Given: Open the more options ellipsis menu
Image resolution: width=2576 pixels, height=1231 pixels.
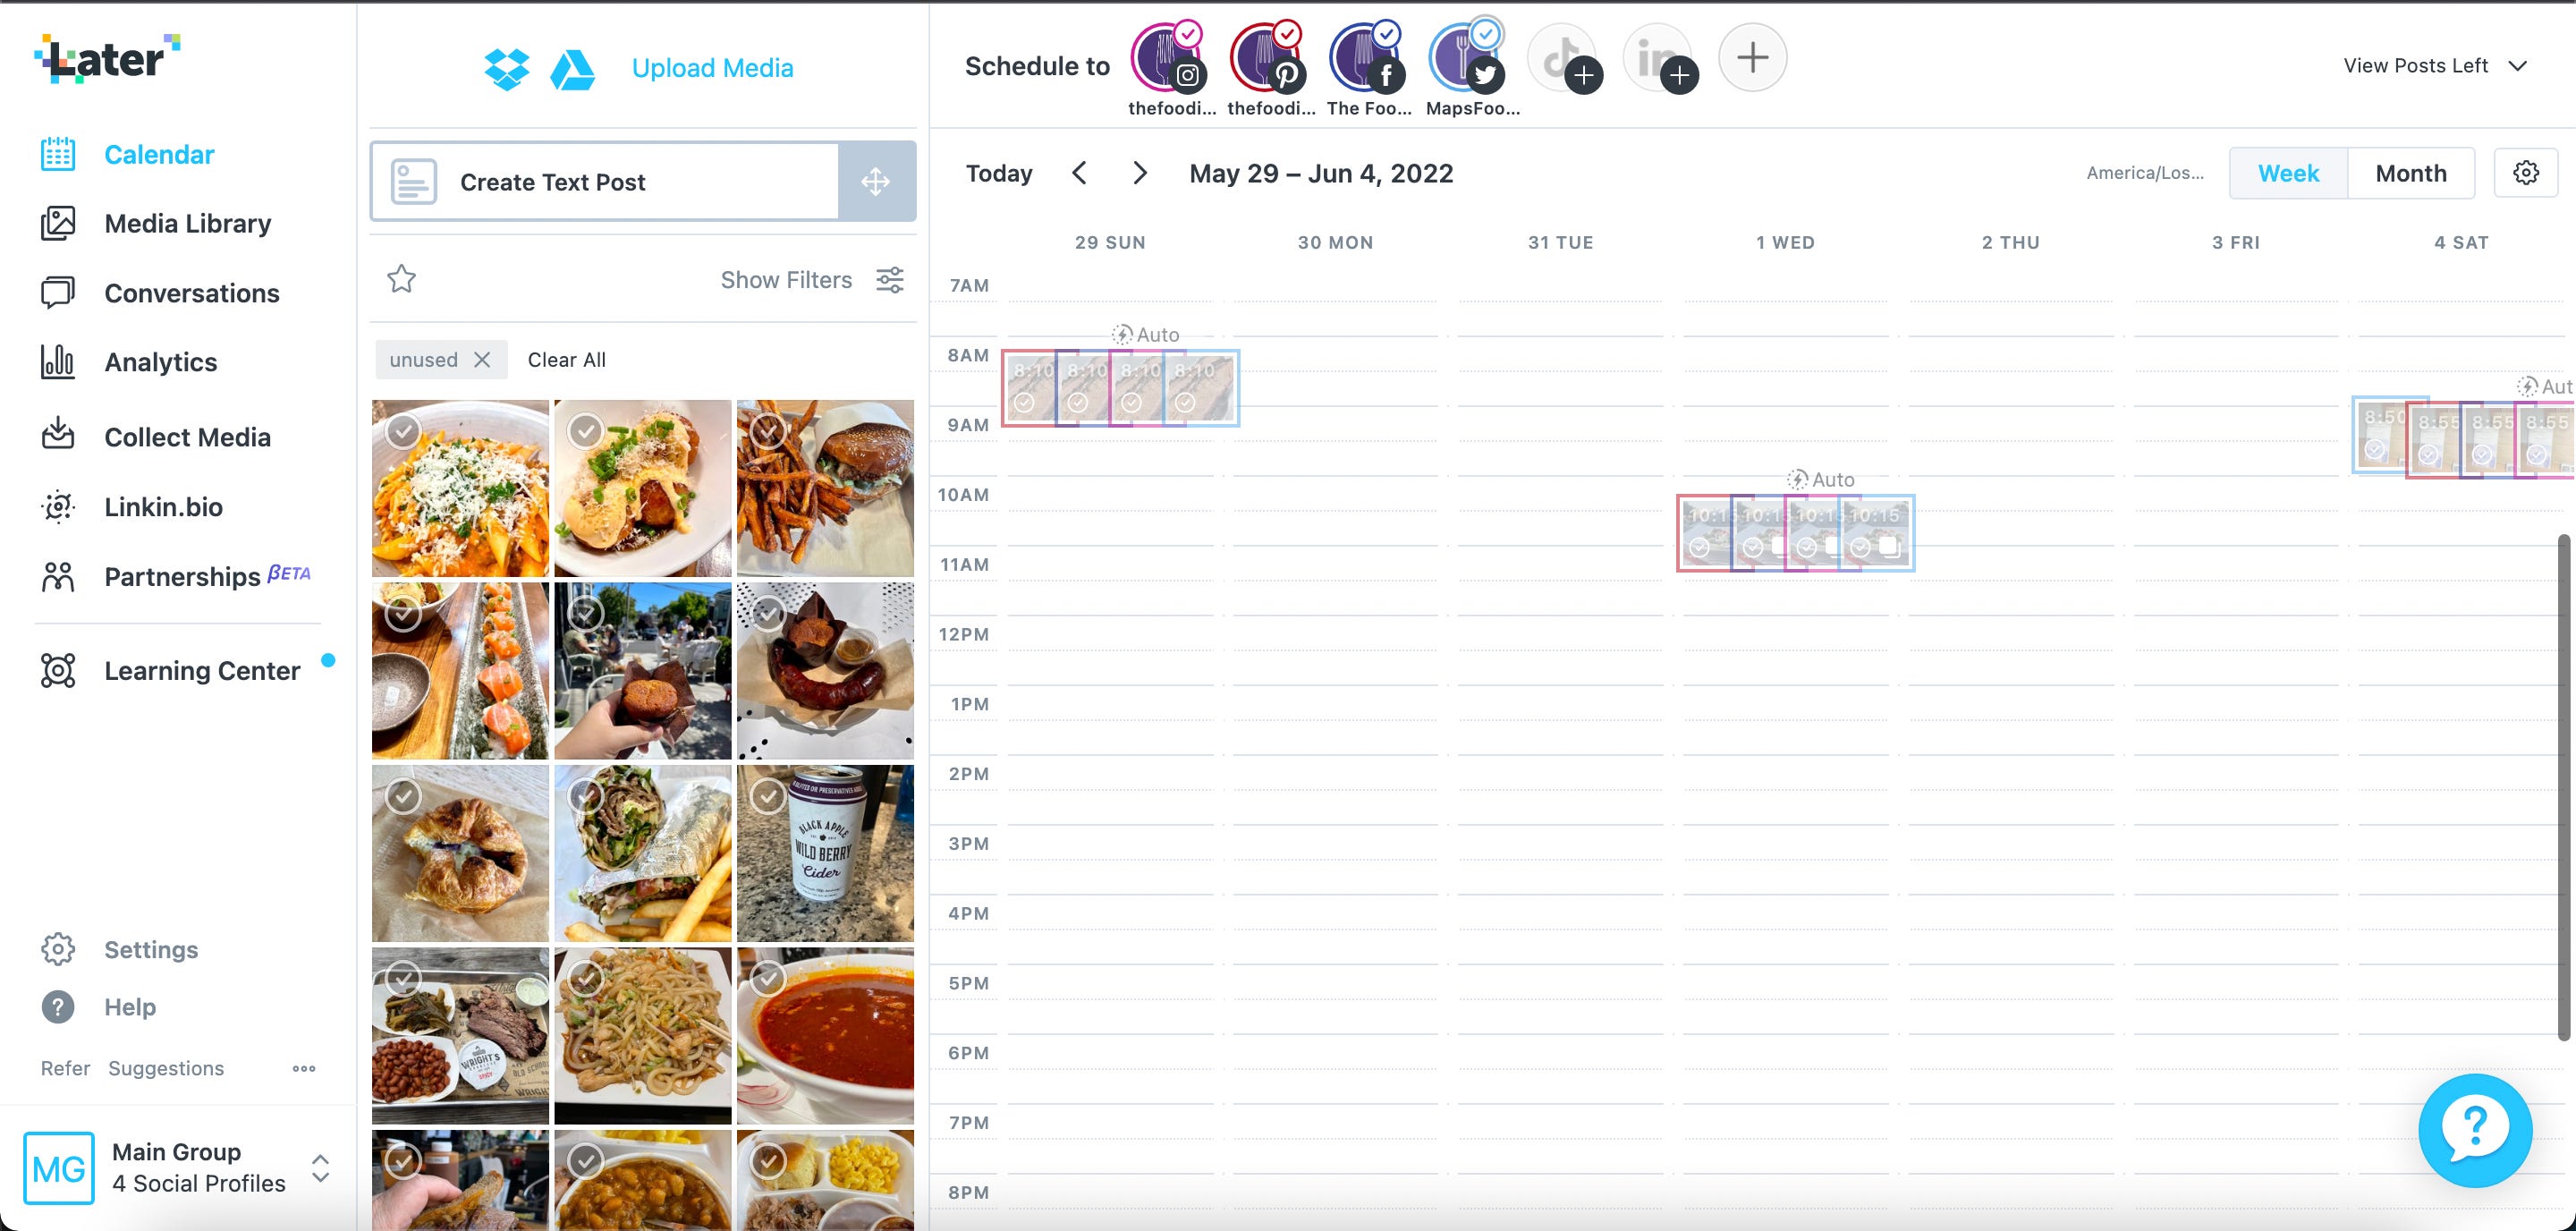Looking at the screenshot, I should (x=304, y=1068).
